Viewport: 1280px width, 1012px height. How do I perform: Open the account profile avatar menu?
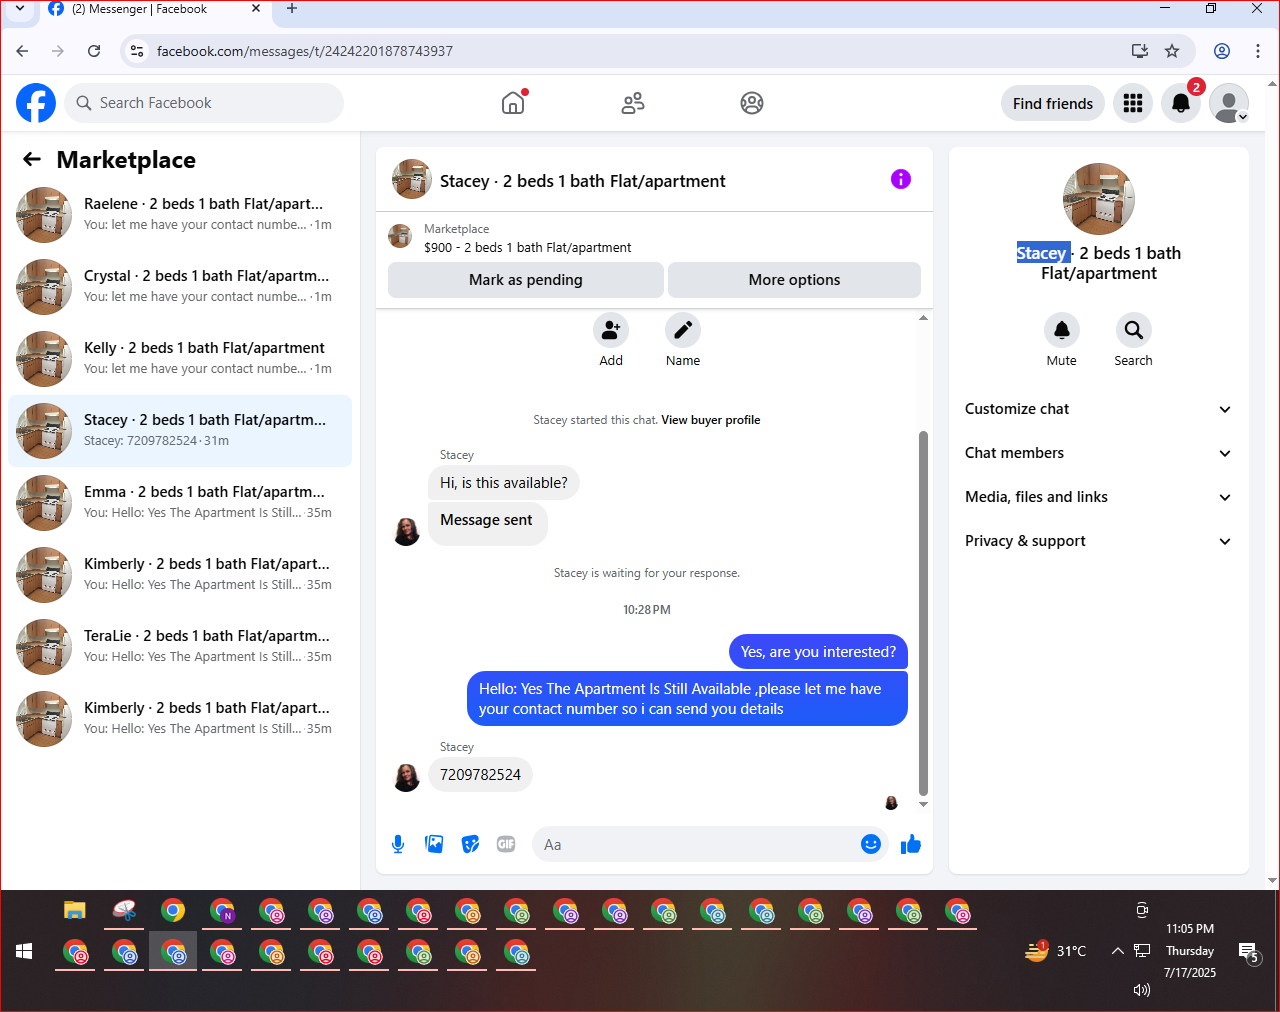point(1229,103)
